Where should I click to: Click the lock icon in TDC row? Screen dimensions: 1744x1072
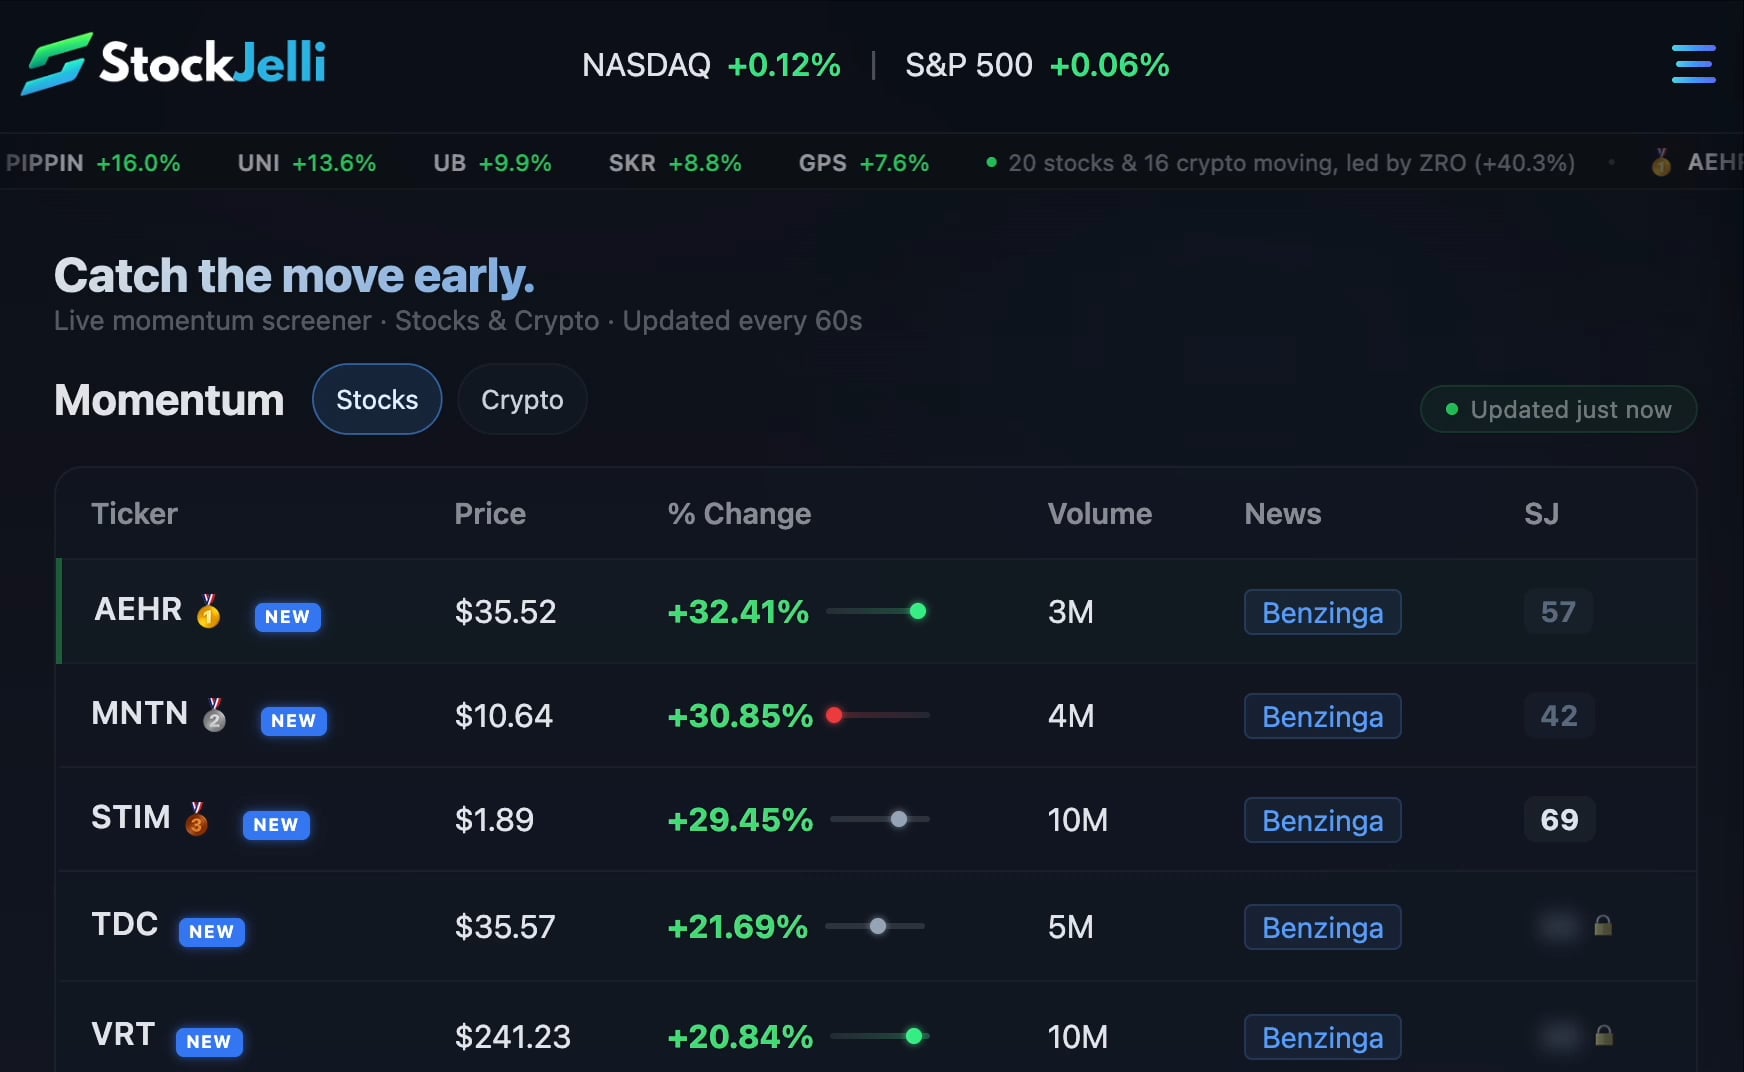point(1603,926)
